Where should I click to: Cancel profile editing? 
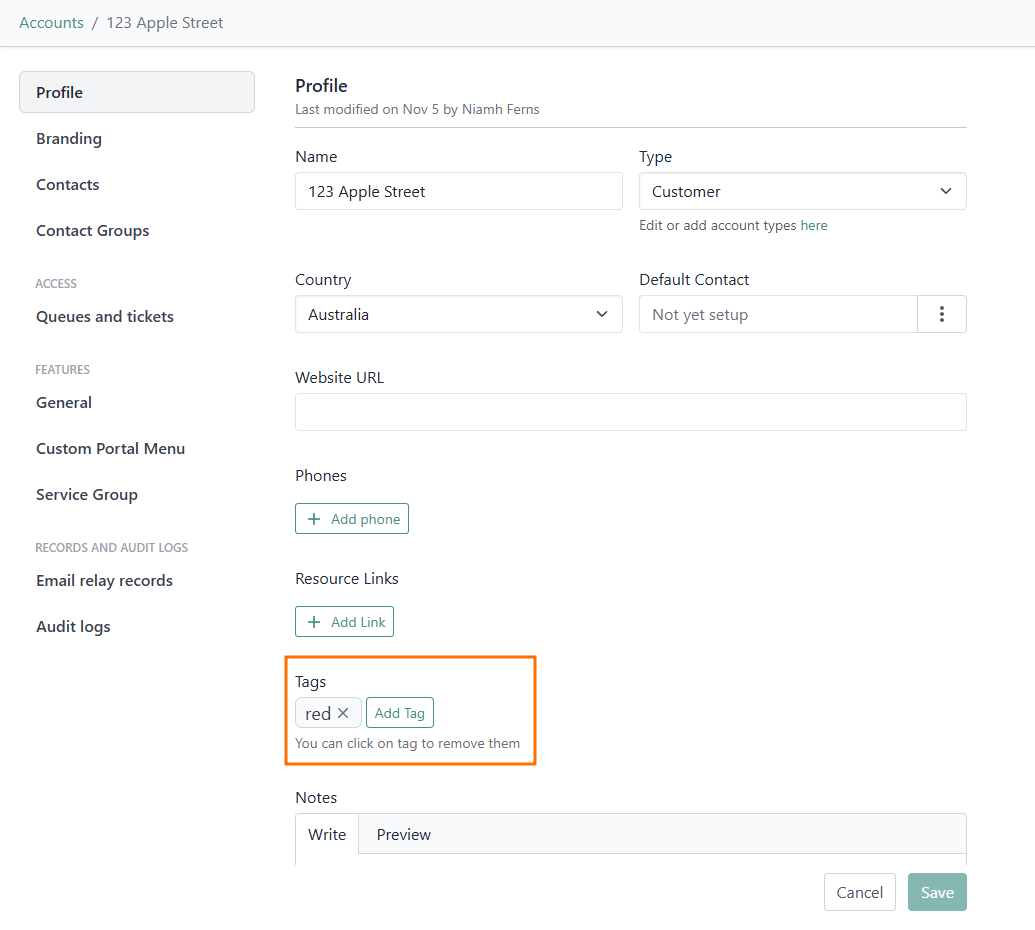pos(860,892)
